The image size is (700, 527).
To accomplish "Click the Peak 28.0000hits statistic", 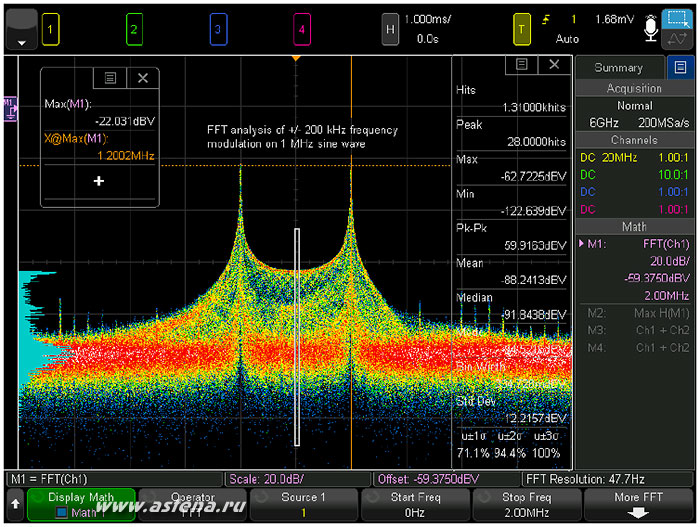I will coord(511,133).
